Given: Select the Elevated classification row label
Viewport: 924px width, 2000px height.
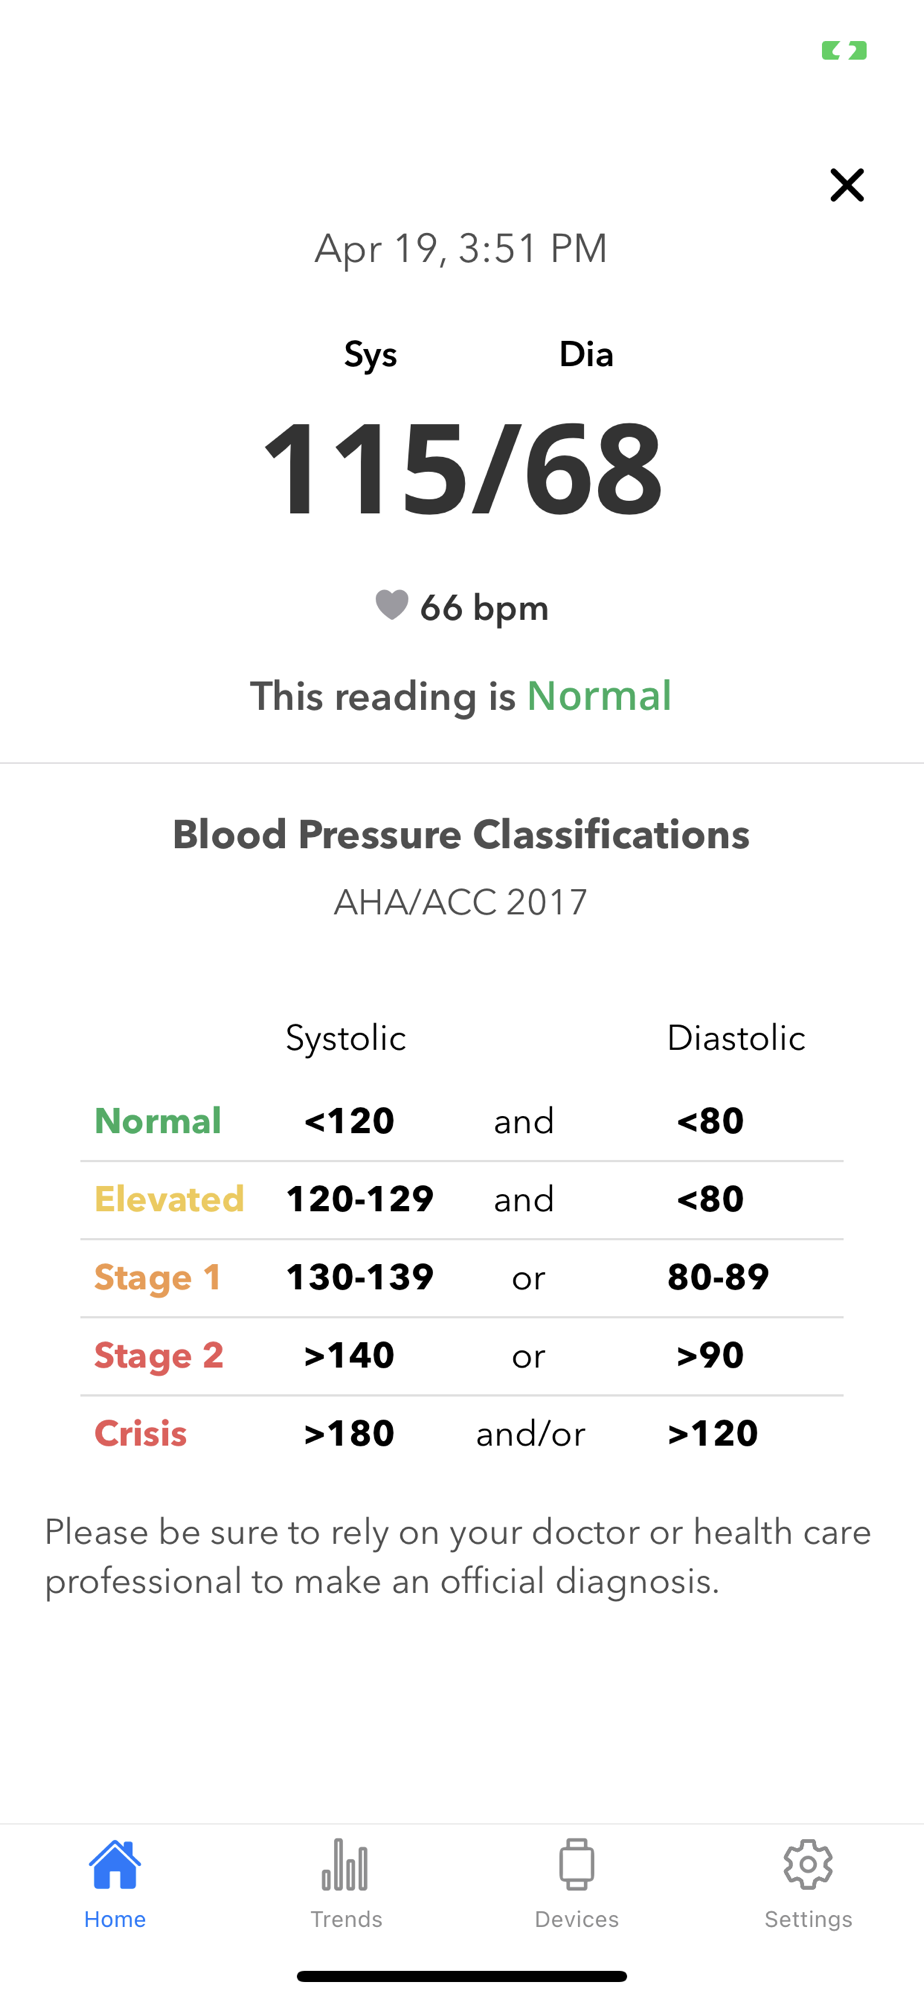Looking at the screenshot, I should point(169,1199).
